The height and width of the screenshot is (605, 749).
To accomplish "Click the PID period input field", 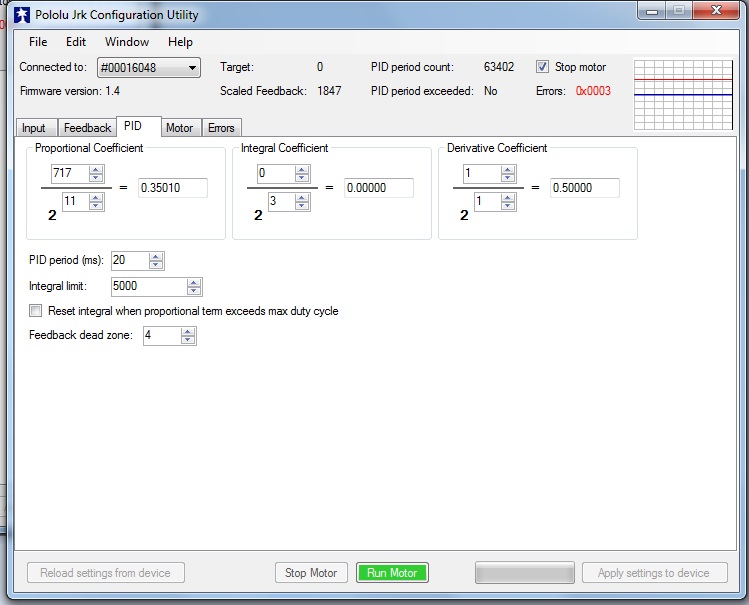I will point(130,261).
